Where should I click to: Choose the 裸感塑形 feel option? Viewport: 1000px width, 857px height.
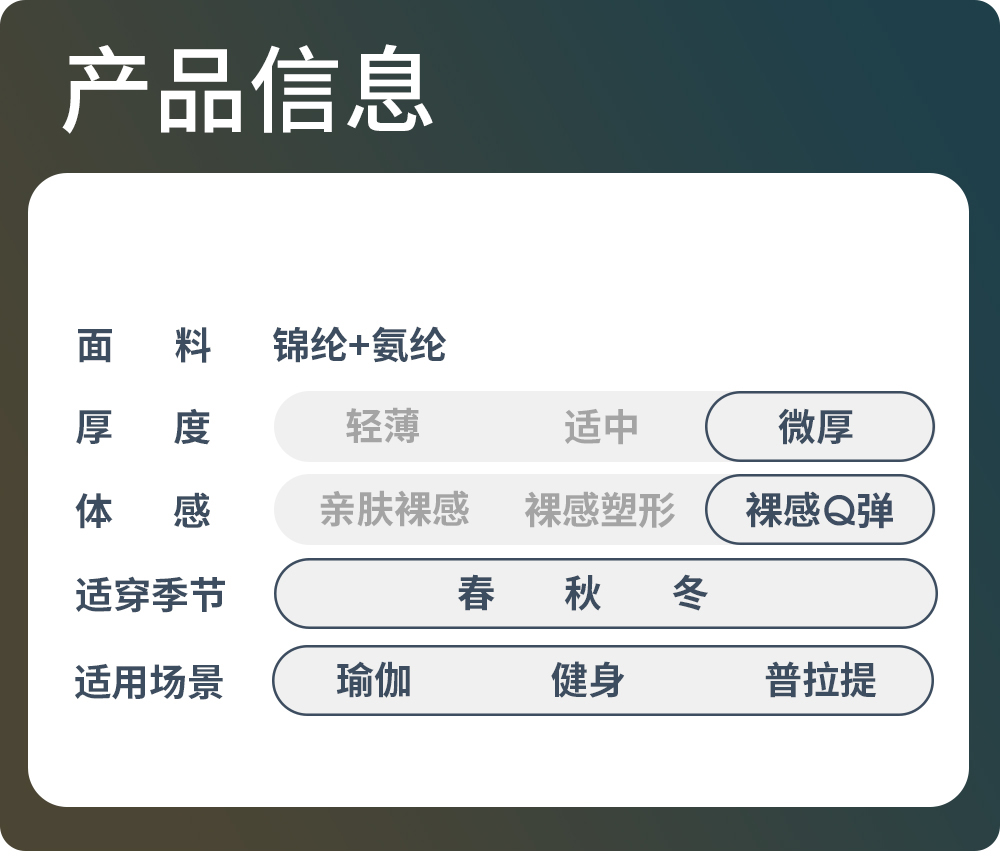point(600,510)
